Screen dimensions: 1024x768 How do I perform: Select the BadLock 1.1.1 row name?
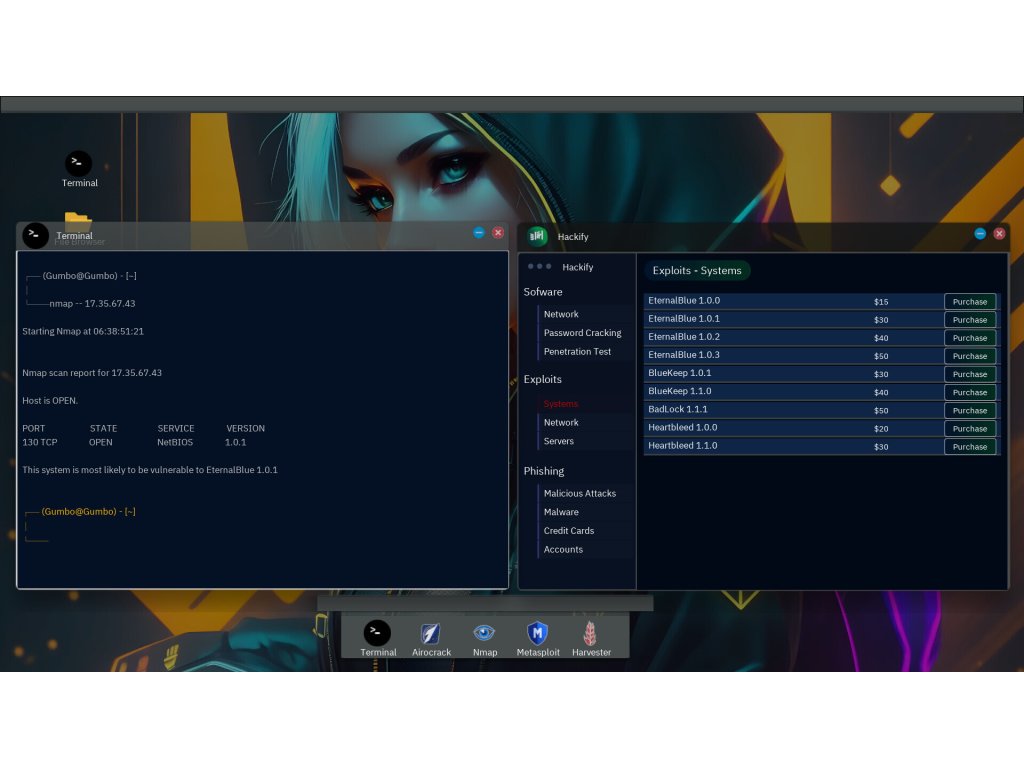(x=678, y=409)
